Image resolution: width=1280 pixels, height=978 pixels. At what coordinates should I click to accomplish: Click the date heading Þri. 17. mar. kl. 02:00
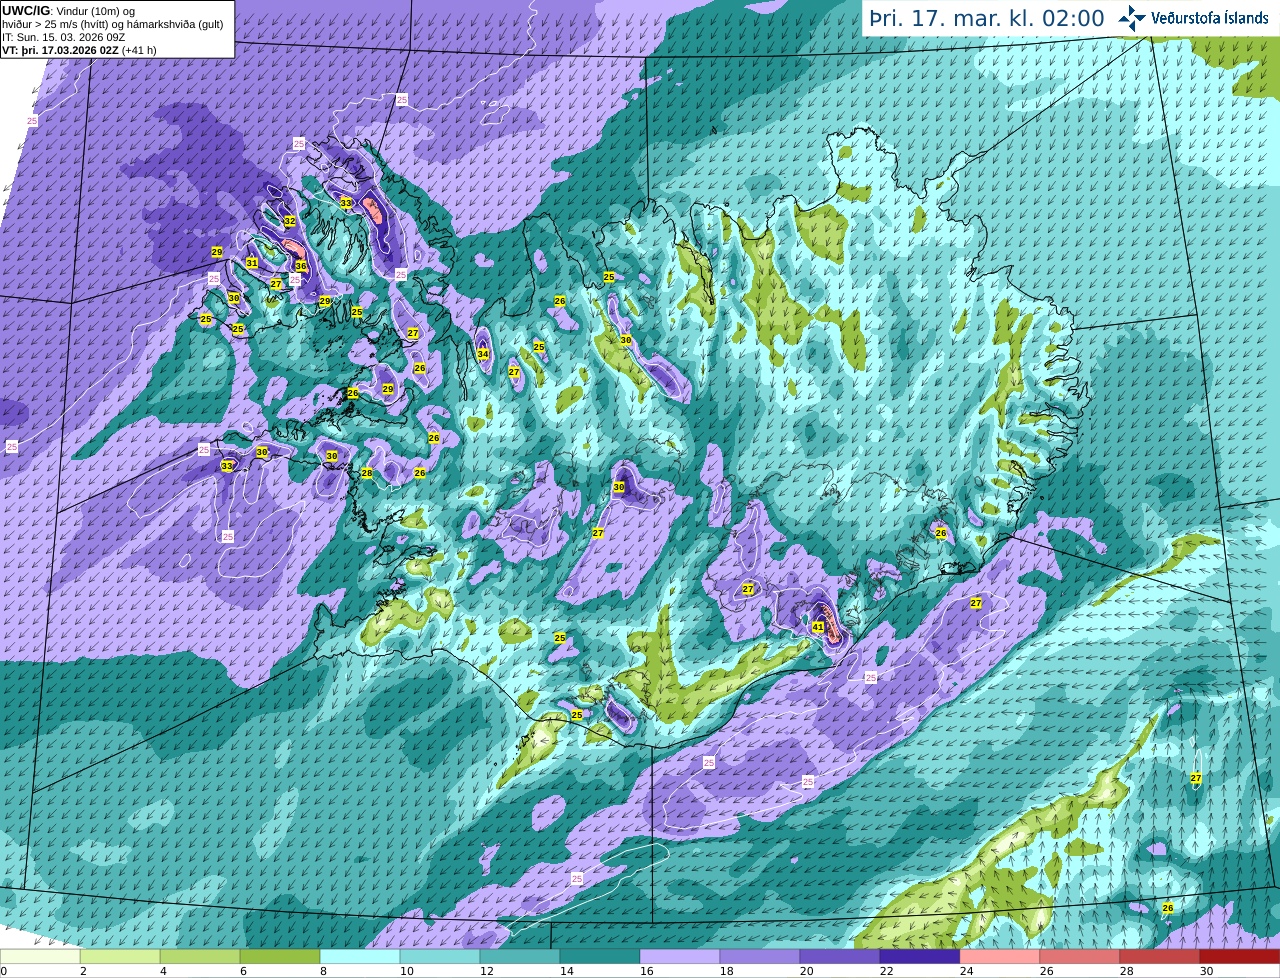click(987, 19)
